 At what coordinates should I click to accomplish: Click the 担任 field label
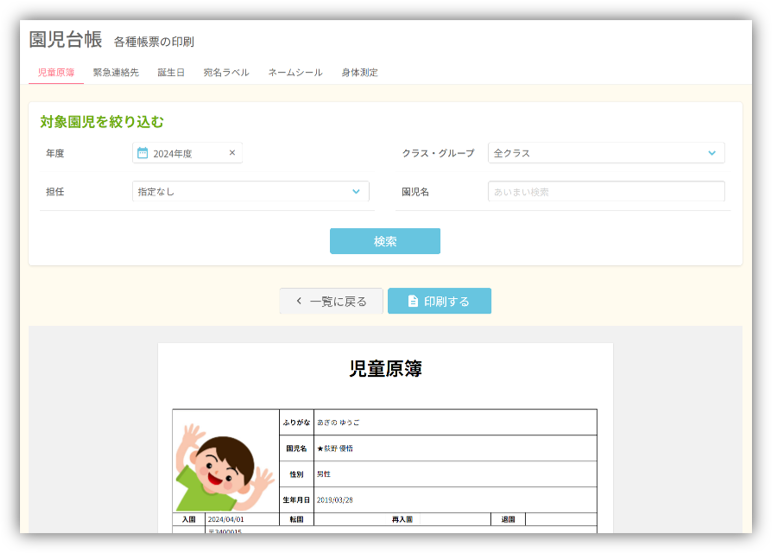(x=55, y=192)
